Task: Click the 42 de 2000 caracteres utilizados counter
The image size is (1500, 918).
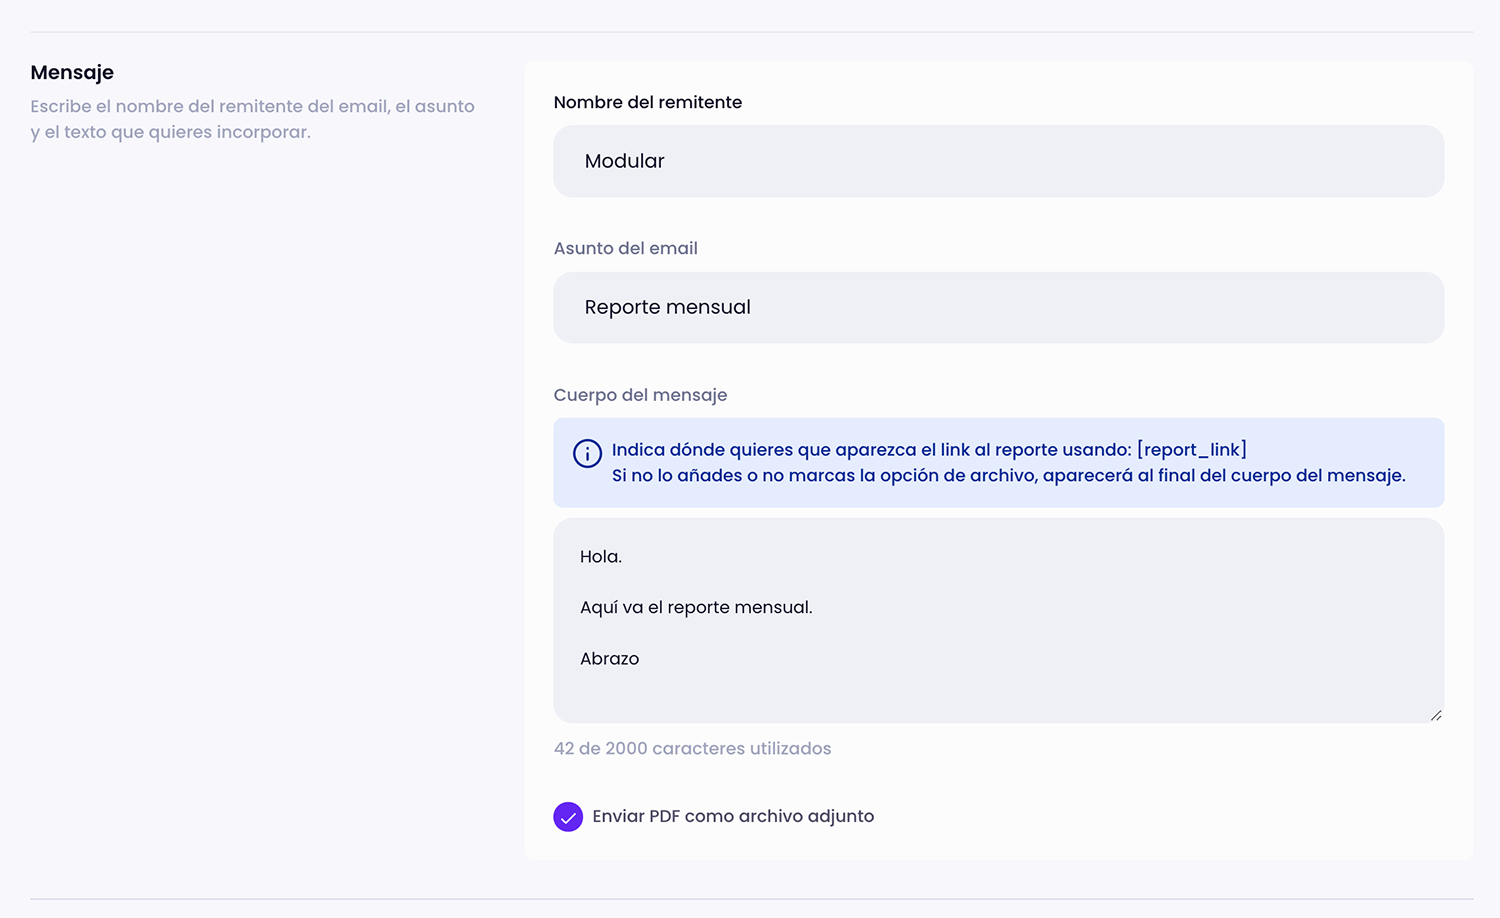Action: (x=692, y=748)
